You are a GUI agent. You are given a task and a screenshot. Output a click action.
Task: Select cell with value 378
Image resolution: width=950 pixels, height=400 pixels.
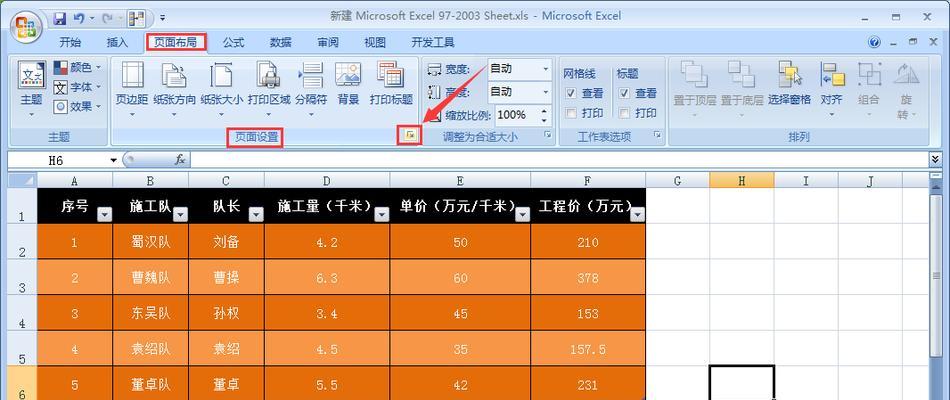[588, 278]
